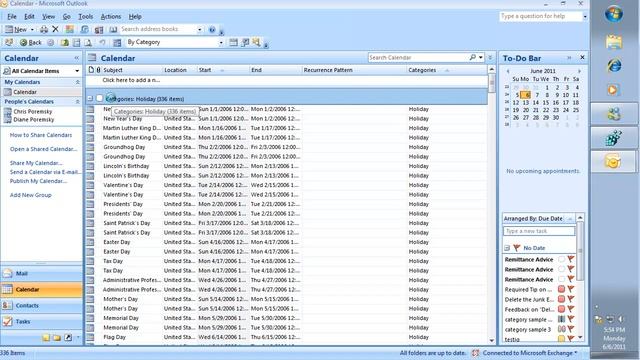Click the search magnifier in Search Calendar
Image resolution: width=640 pixels, height=360 pixels.
(x=472, y=58)
